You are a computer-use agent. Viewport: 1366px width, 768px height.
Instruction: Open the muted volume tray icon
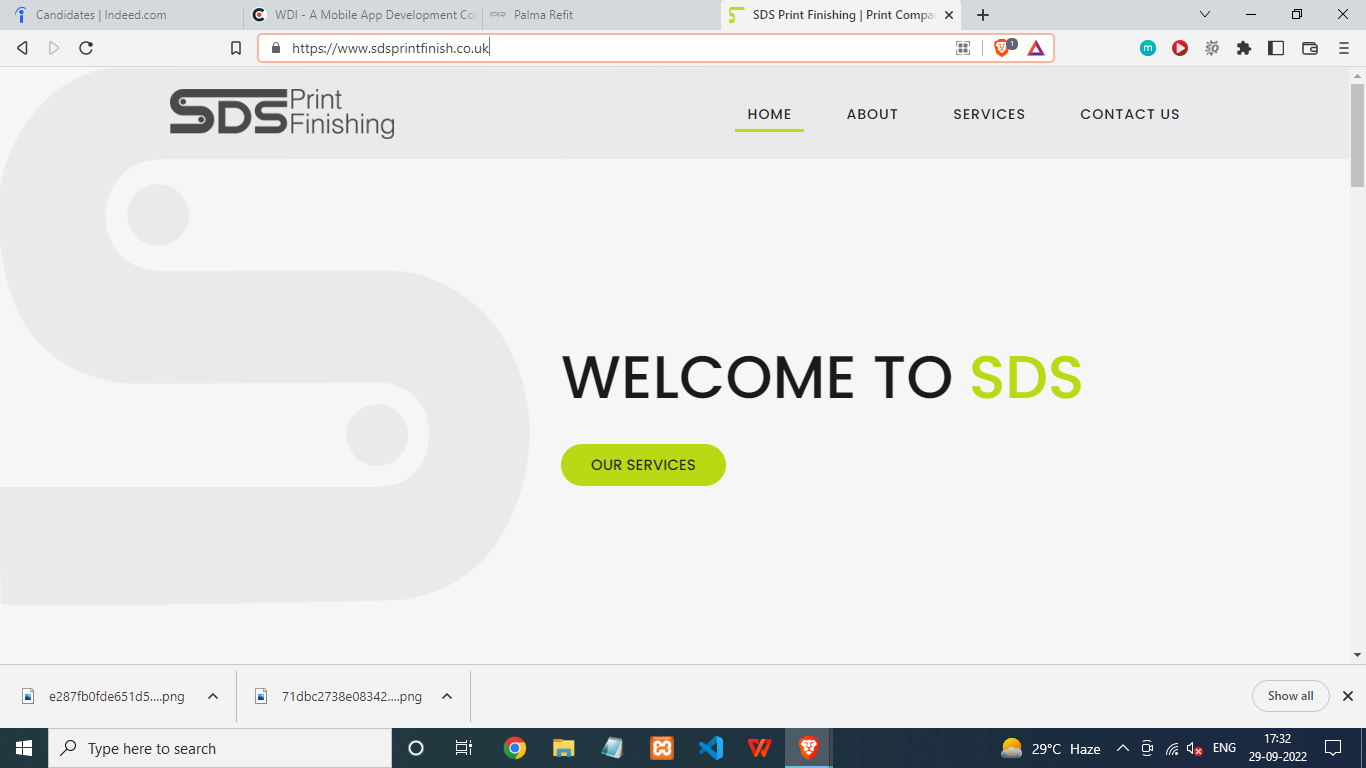tap(1194, 748)
